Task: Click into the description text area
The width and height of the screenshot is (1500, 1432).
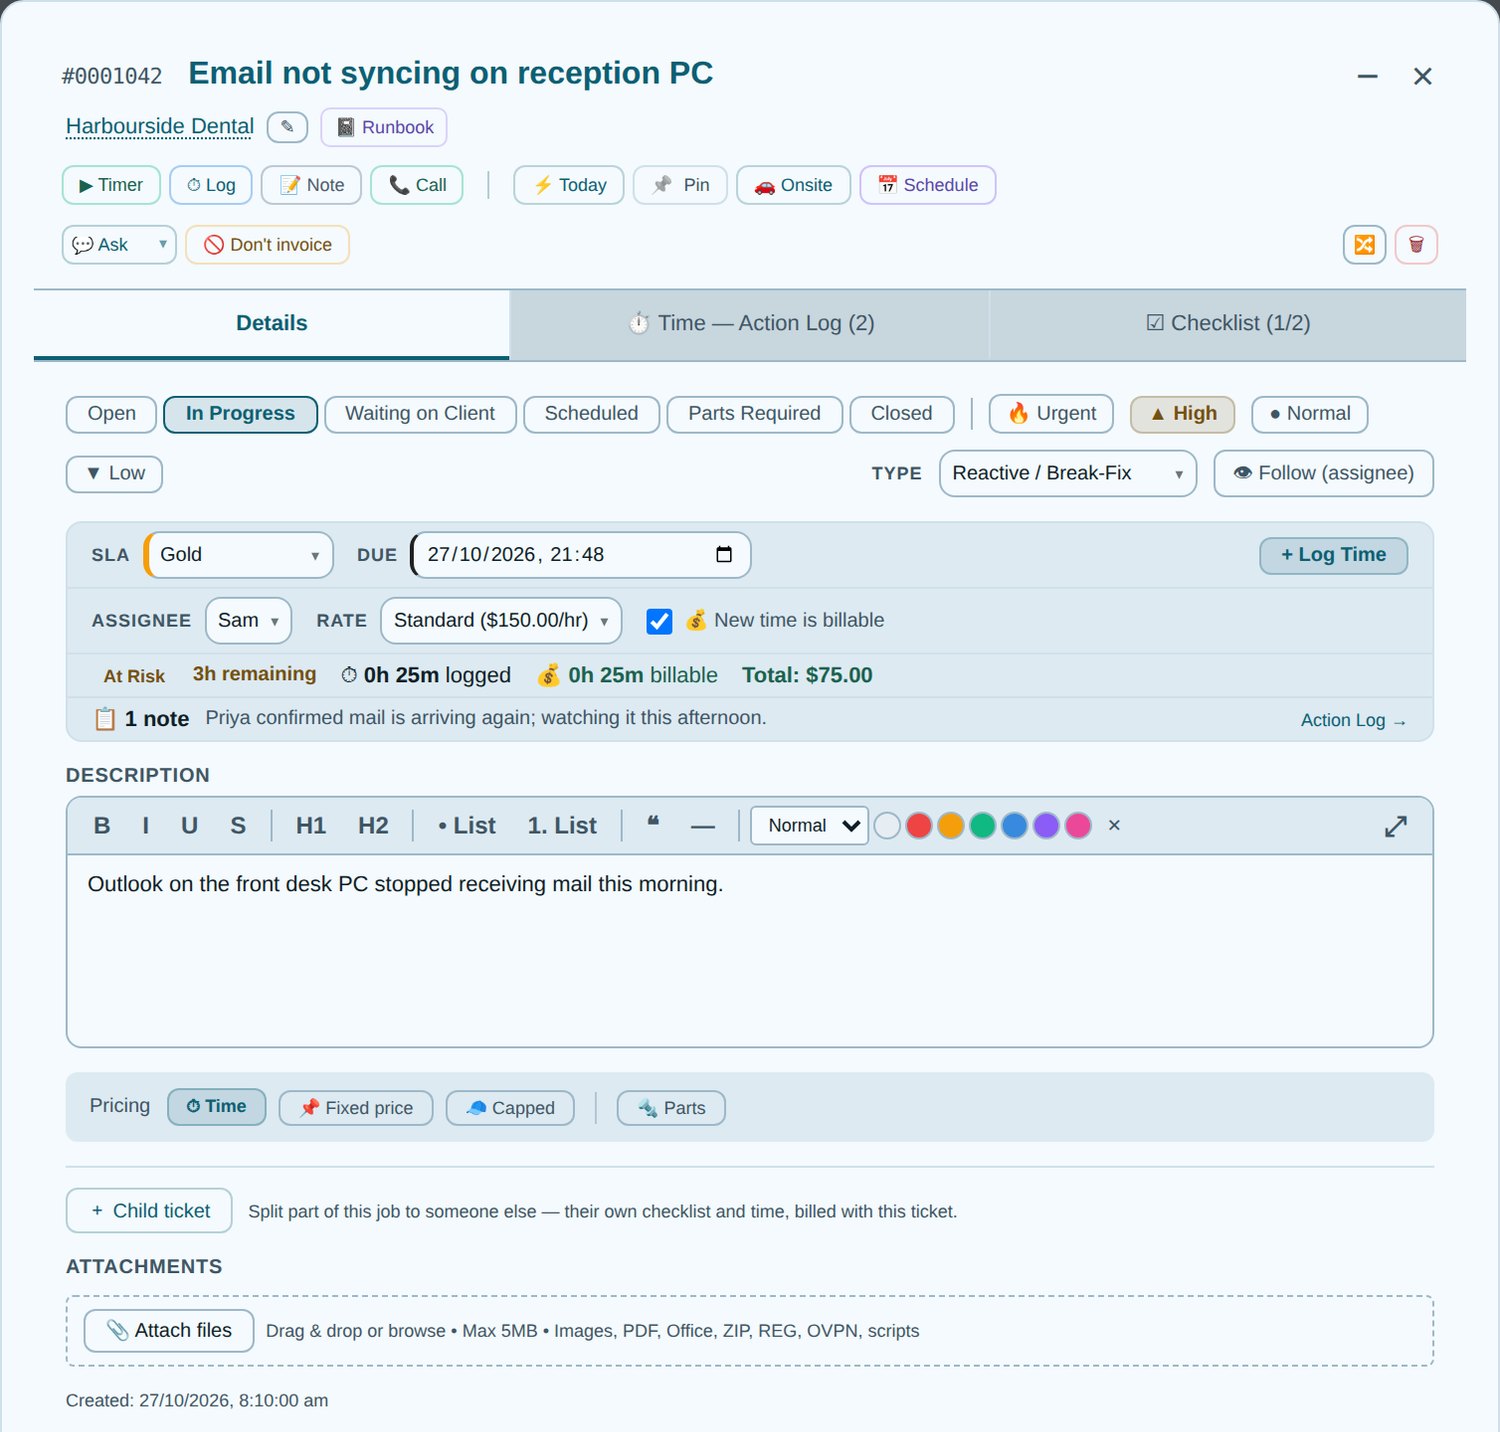Action: (x=750, y=951)
